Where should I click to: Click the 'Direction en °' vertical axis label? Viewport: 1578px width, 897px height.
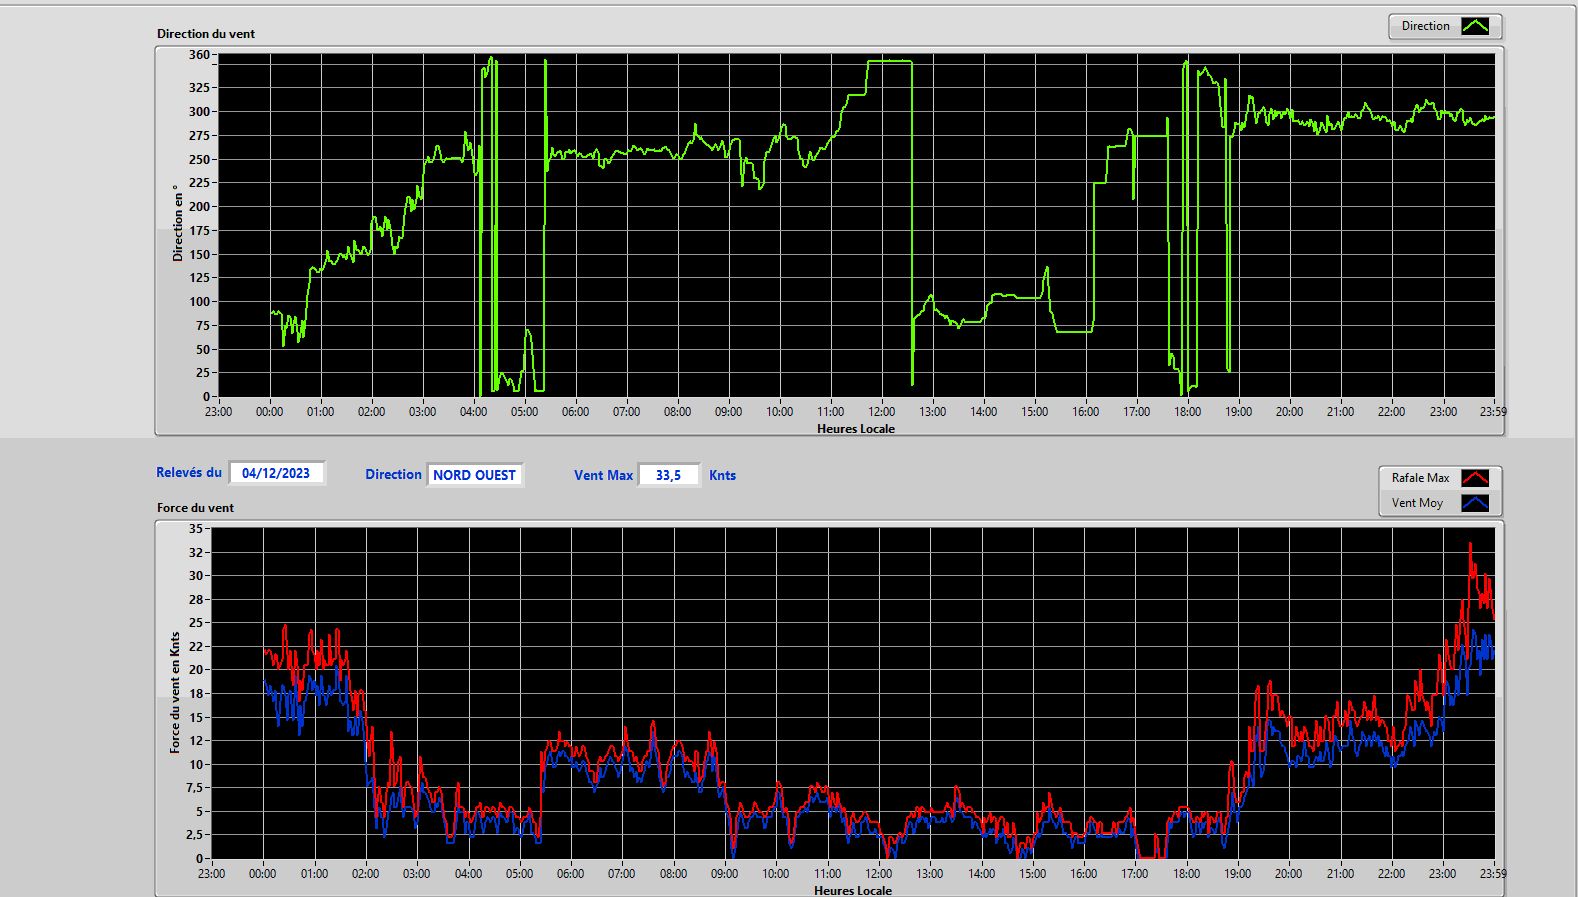coord(178,223)
